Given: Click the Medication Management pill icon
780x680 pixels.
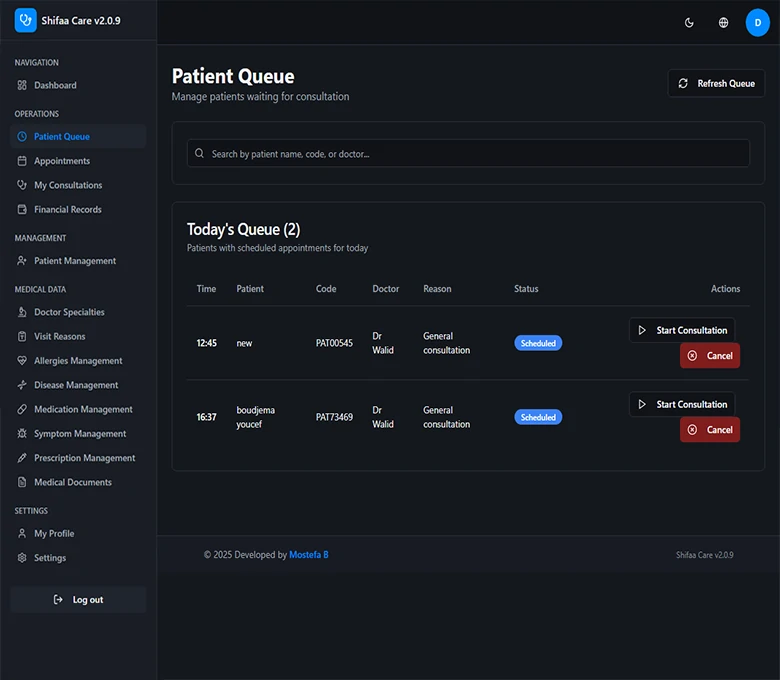Looking at the screenshot, I should tap(22, 409).
